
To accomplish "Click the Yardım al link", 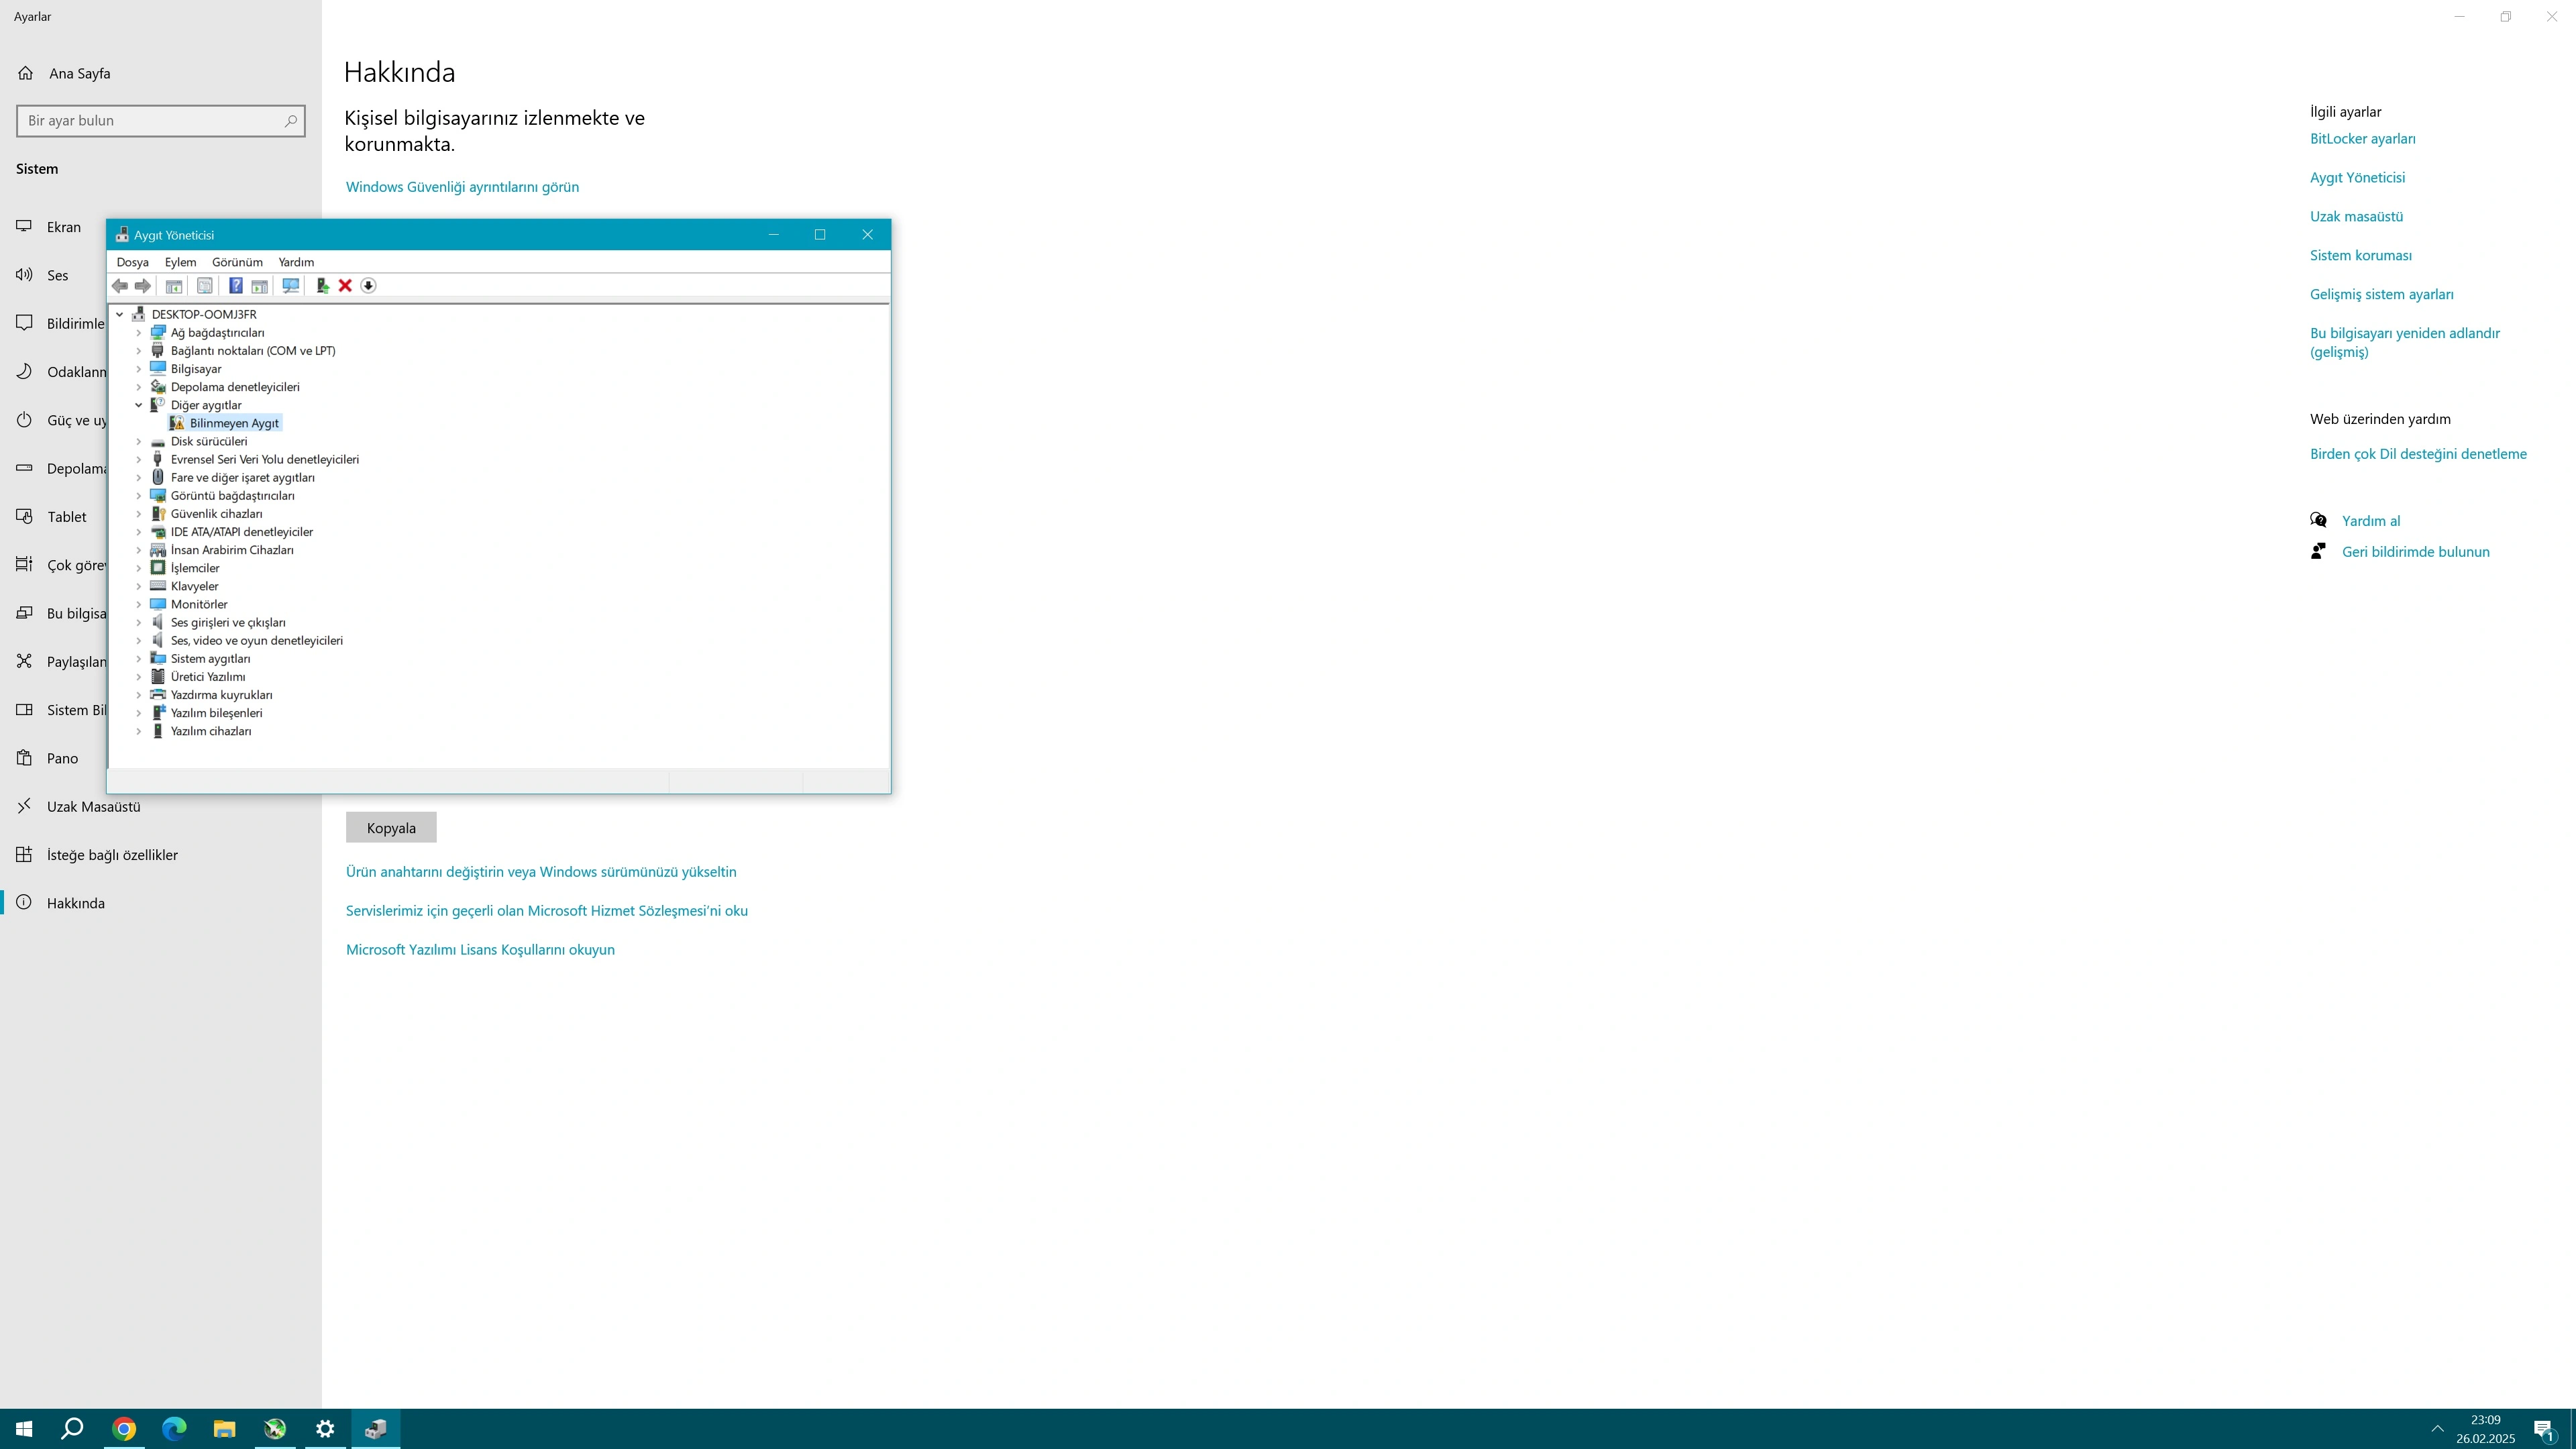I will 2371,521.
